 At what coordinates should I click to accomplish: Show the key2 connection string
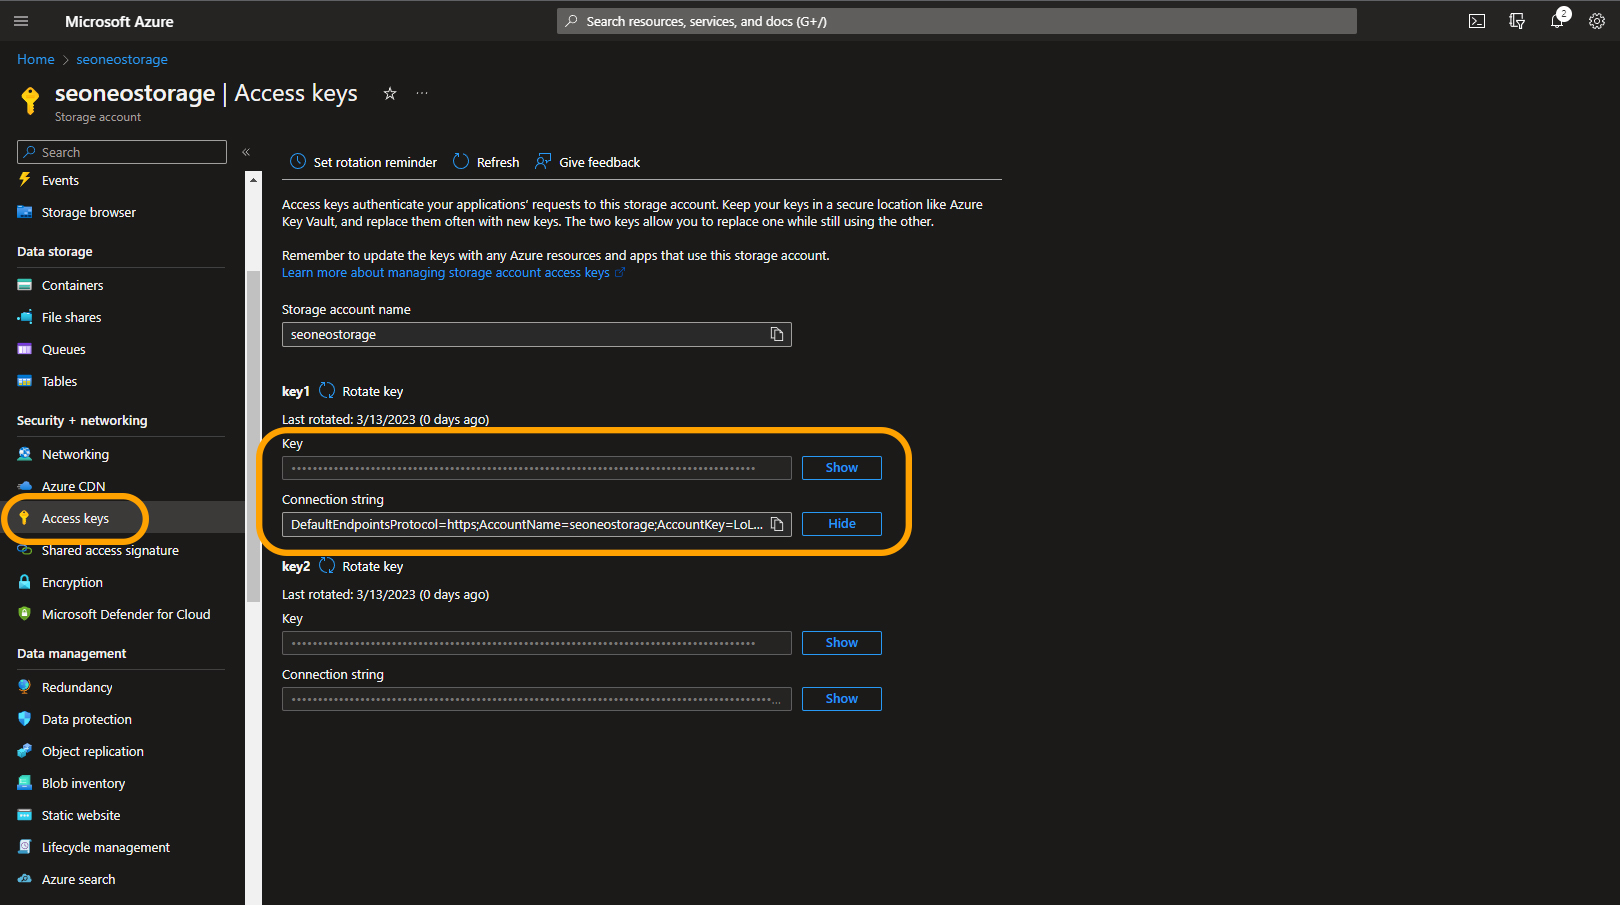coord(841,699)
